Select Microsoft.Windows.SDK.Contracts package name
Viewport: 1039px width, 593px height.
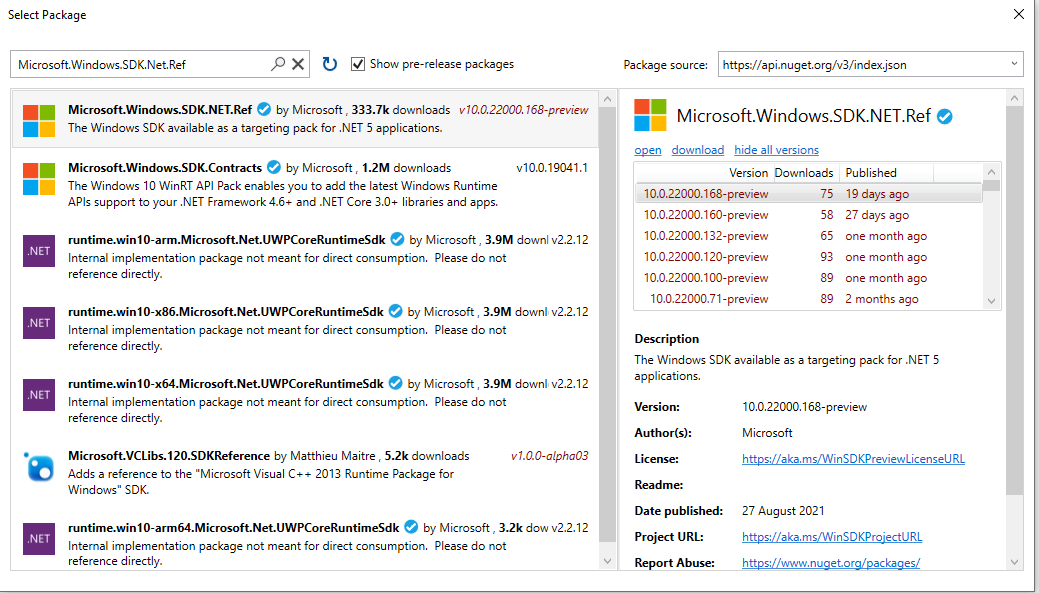tap(164, 168)
